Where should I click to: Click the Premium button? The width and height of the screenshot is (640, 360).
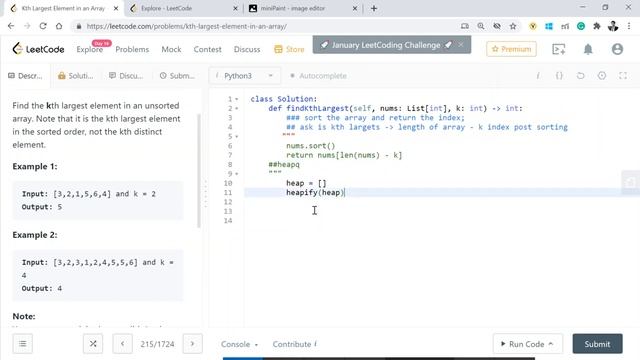(511, 49)
